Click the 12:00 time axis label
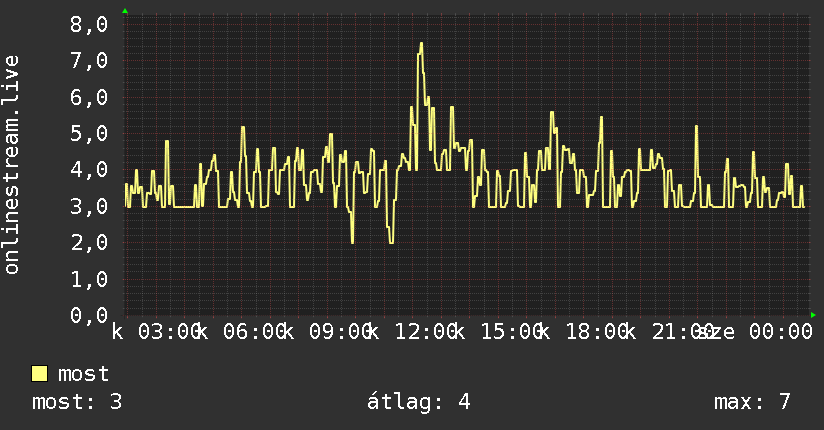Viewport: 824px width, 430px height. click(426, 332)
